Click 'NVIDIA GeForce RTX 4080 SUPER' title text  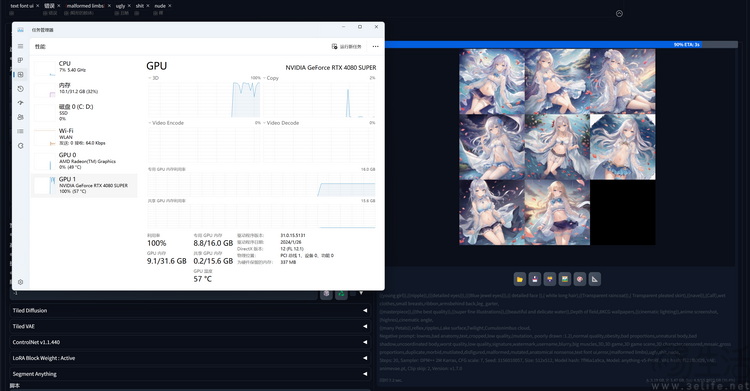pos(331,67)
